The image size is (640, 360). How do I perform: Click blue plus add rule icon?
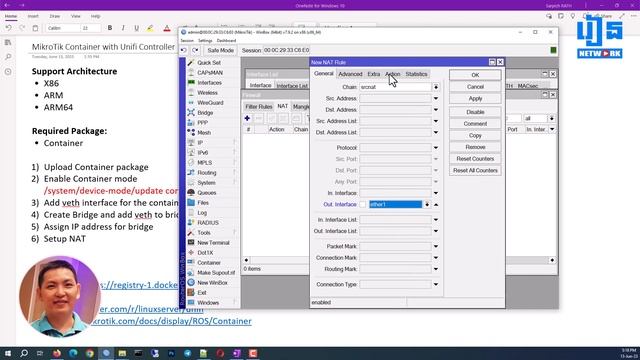click(247, 118)
